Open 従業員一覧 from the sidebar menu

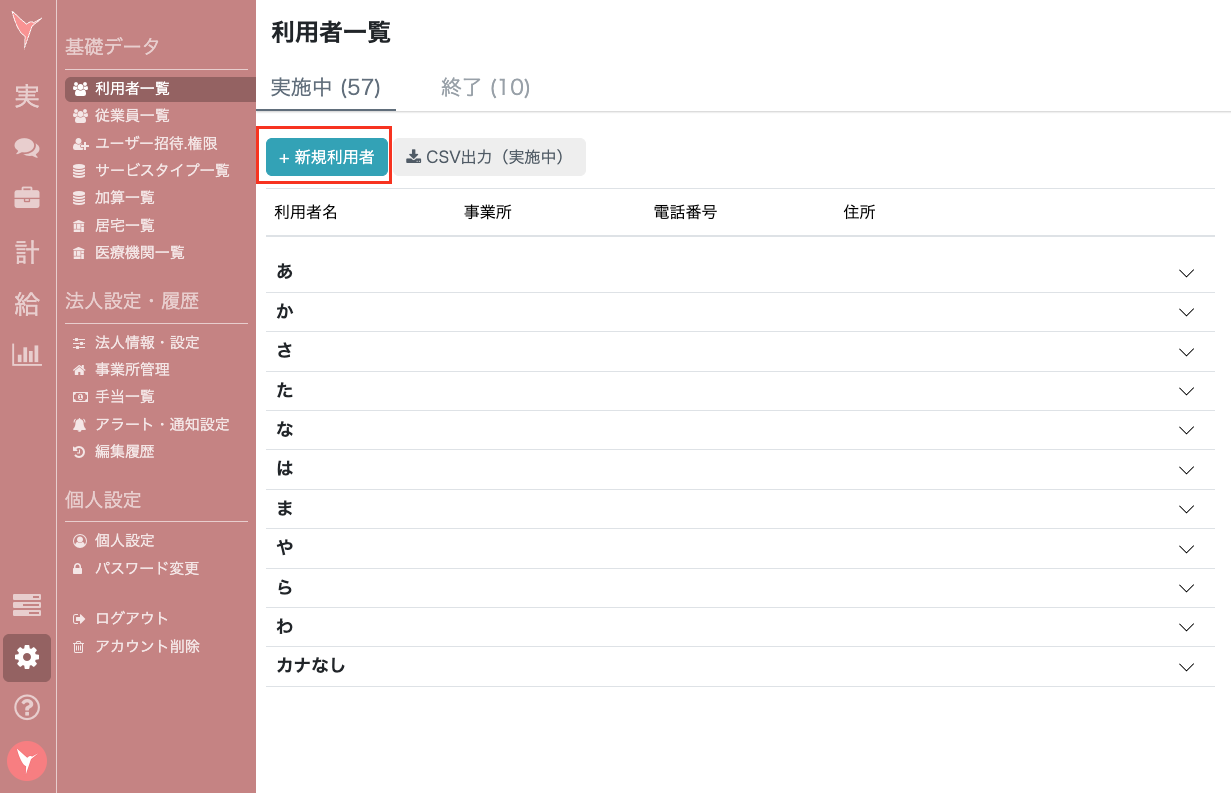[x=130, y=114]
